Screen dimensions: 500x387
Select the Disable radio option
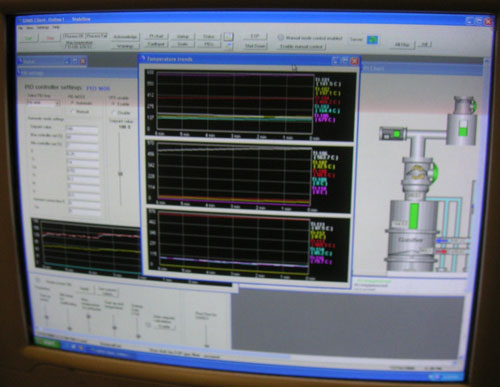coord(113,113)
